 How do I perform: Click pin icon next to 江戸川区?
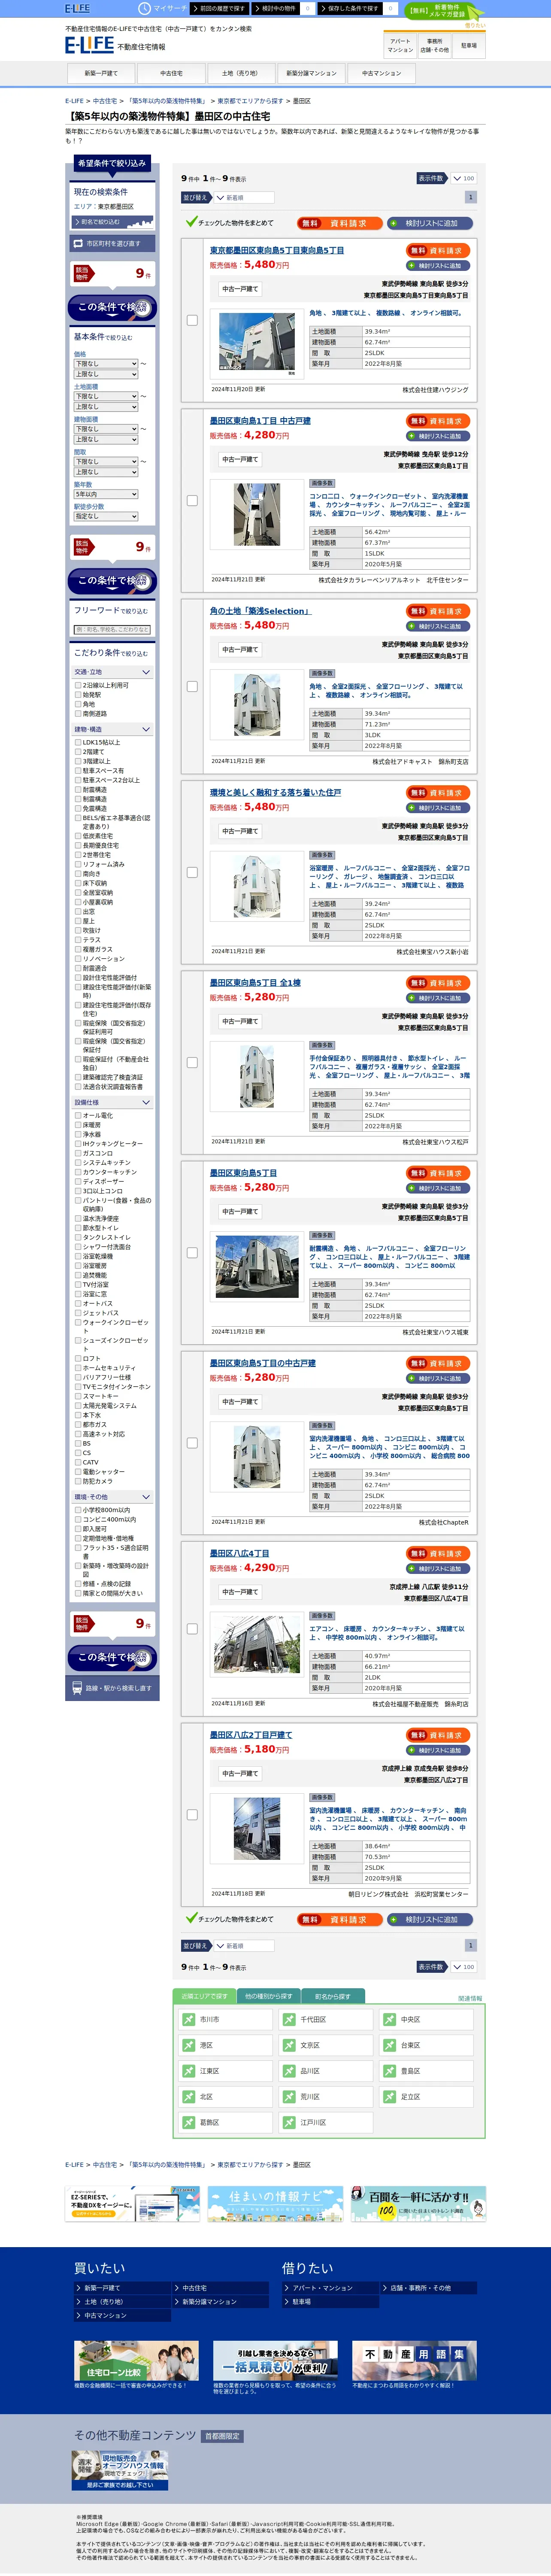(x=289, y=2122)
